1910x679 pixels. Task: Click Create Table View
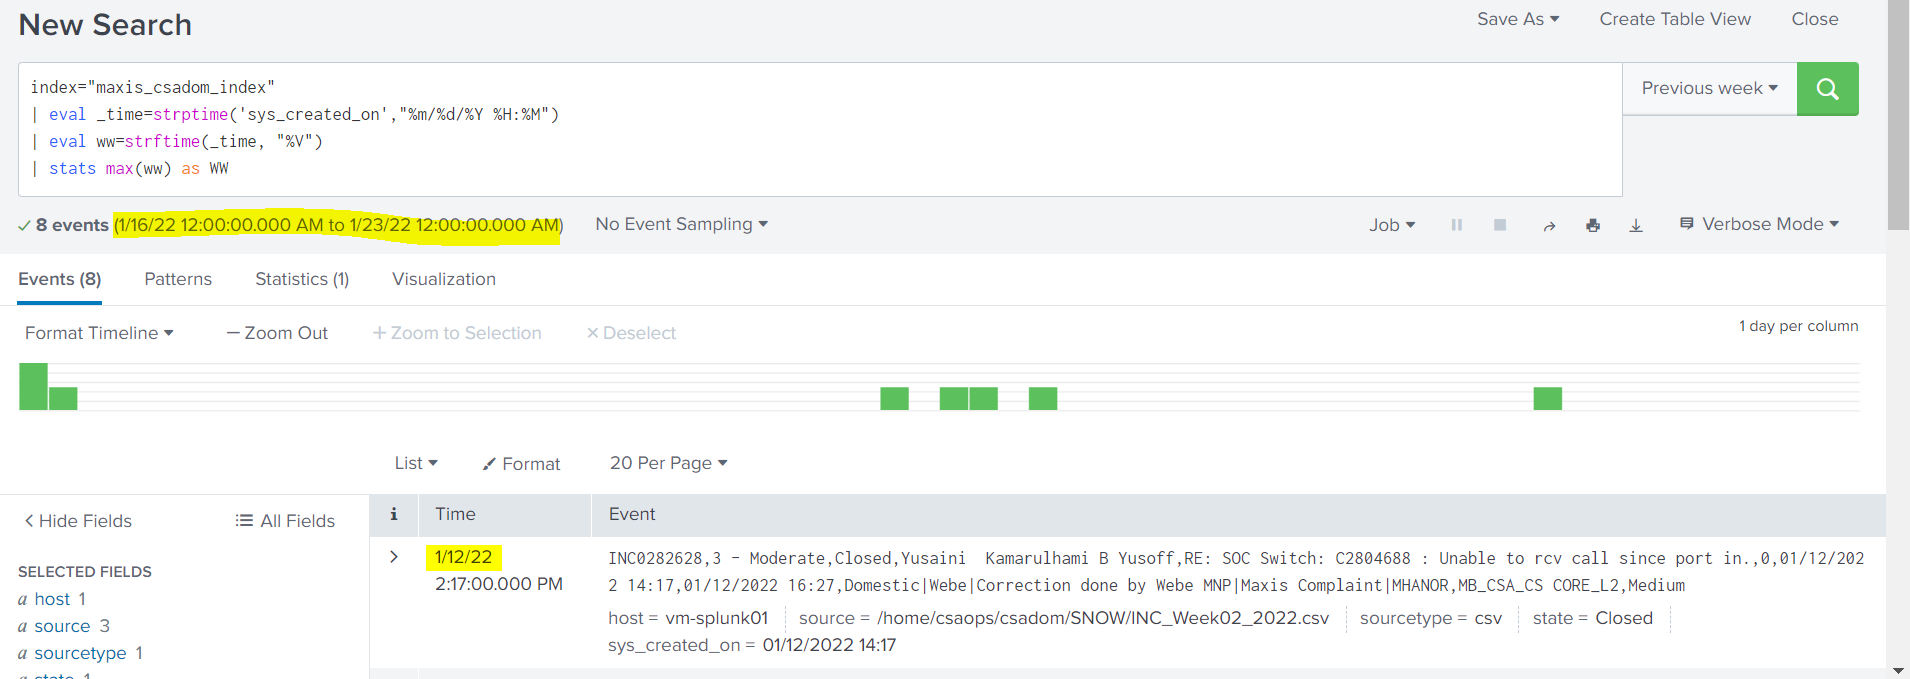click(1674, 19)
